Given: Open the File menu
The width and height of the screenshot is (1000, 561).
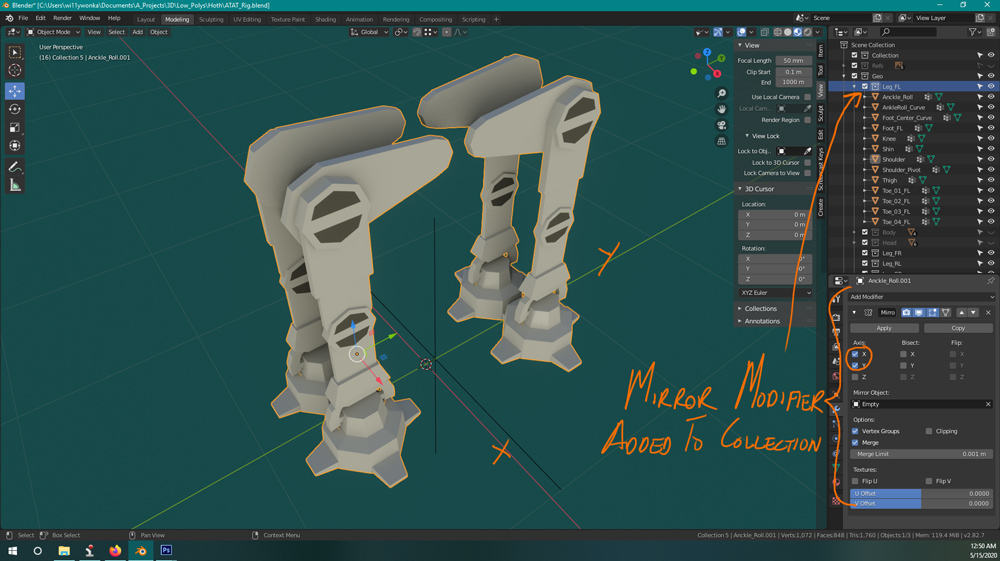Looking at the screenshot, I should coord(23,18).
